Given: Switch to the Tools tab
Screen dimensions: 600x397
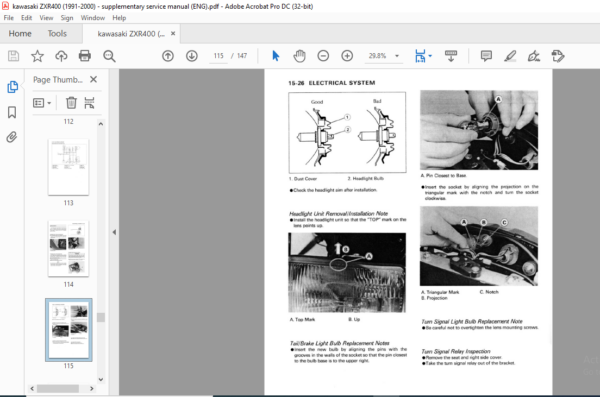Looking at the screenshot, I should point(57,34).
